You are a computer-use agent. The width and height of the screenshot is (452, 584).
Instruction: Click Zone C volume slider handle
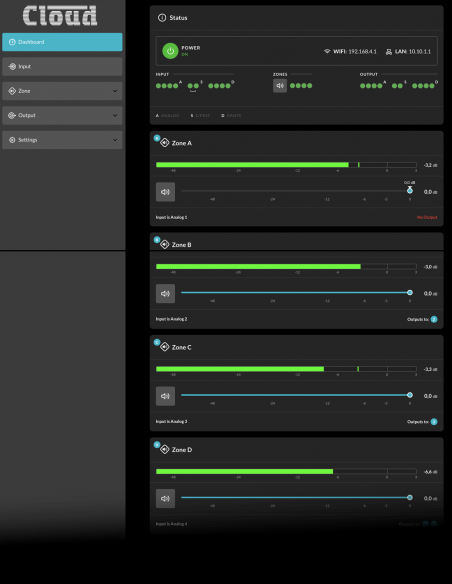tap(410, 395)
